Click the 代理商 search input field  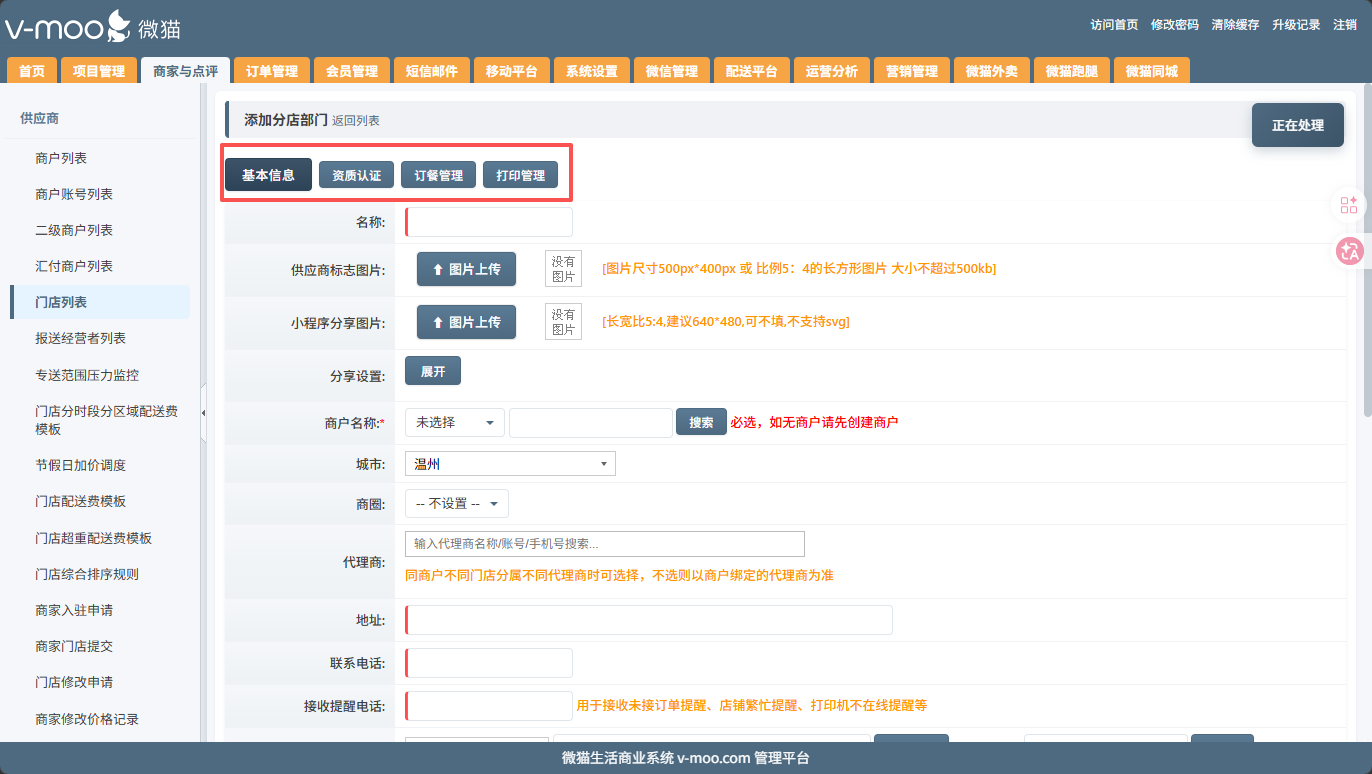(x=604, y=544)
